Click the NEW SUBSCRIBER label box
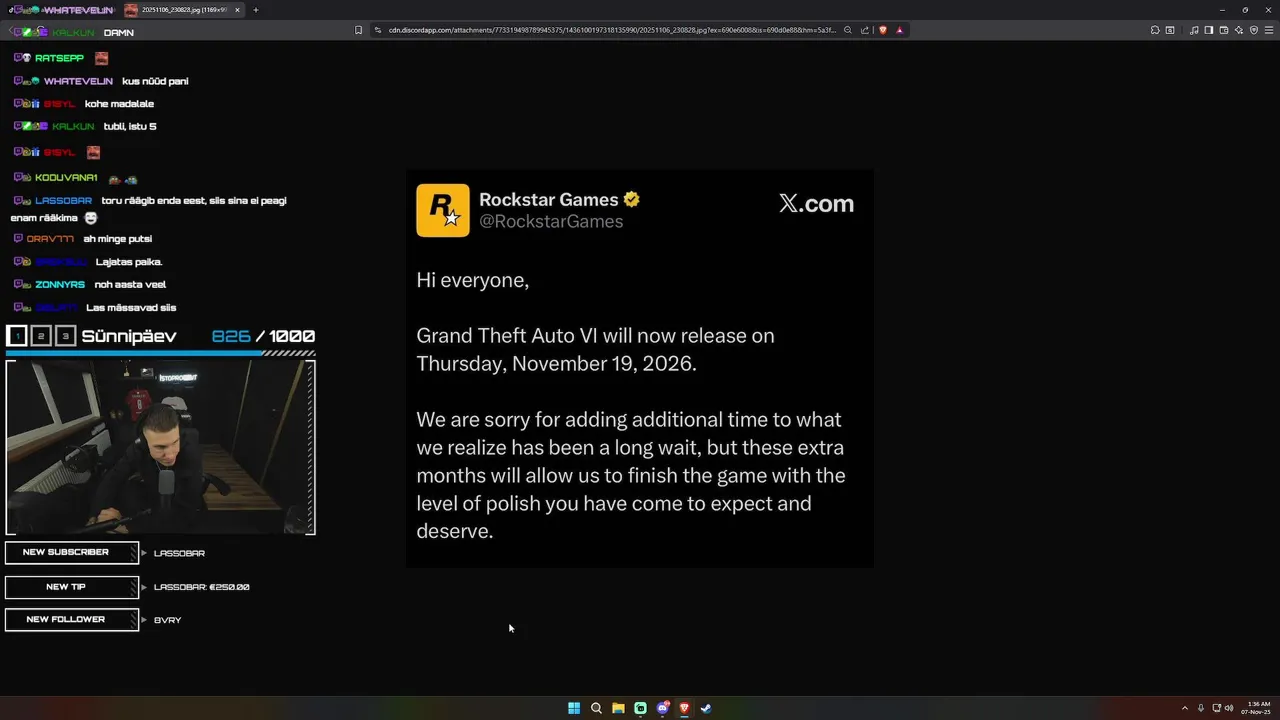Viewport: 1280px width, 720px height. 71,552
